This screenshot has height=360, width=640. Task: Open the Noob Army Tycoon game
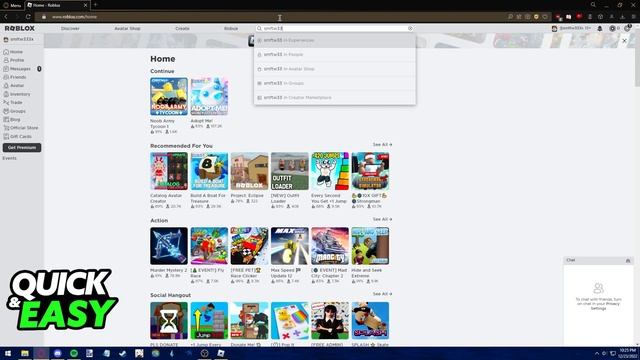click(169, 97)
